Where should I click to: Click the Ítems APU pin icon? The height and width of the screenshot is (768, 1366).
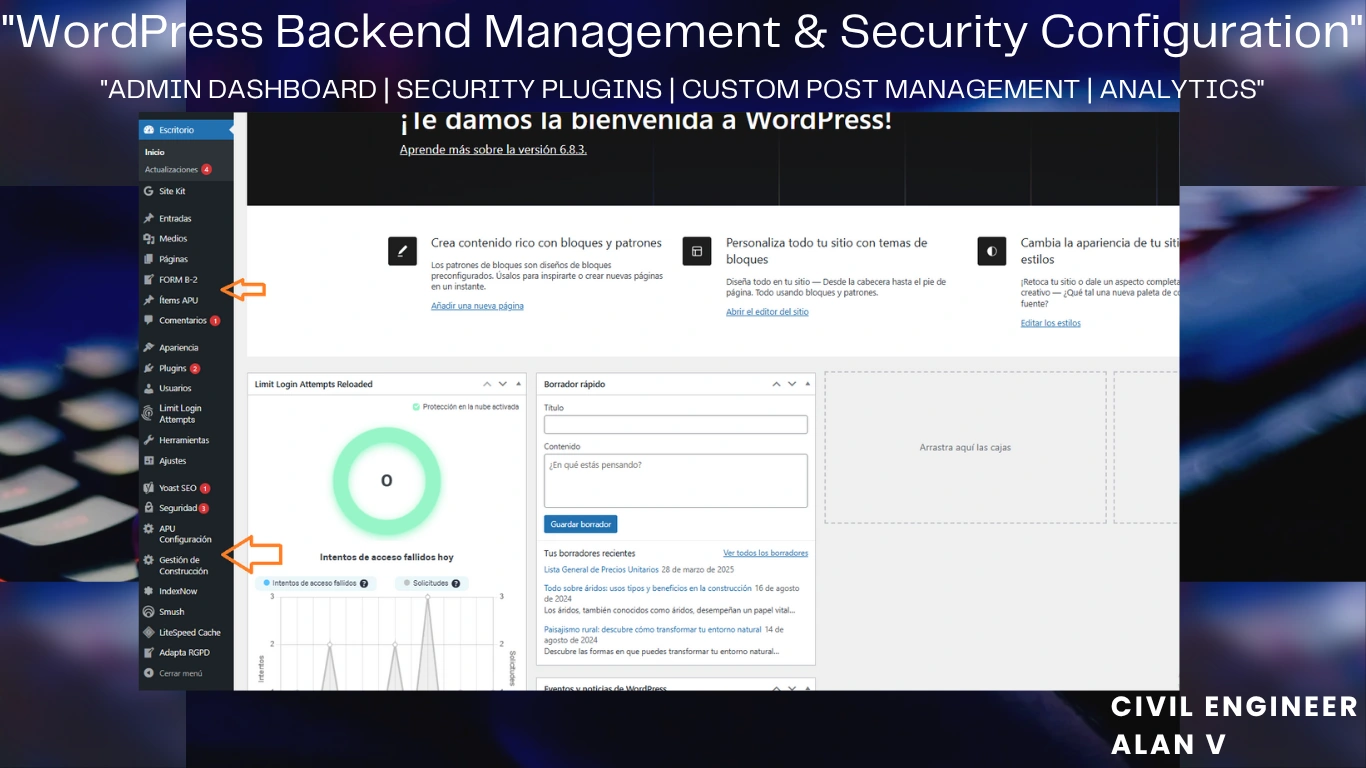click(x=149, y=300)
